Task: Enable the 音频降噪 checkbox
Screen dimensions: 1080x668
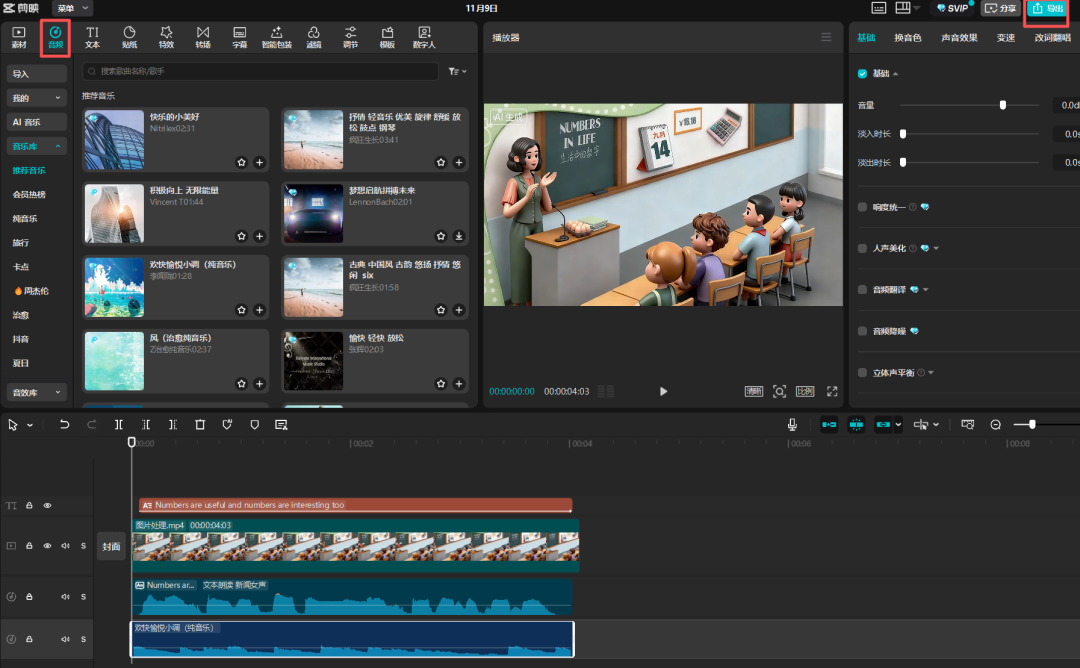Action: (x=863, y=331)
